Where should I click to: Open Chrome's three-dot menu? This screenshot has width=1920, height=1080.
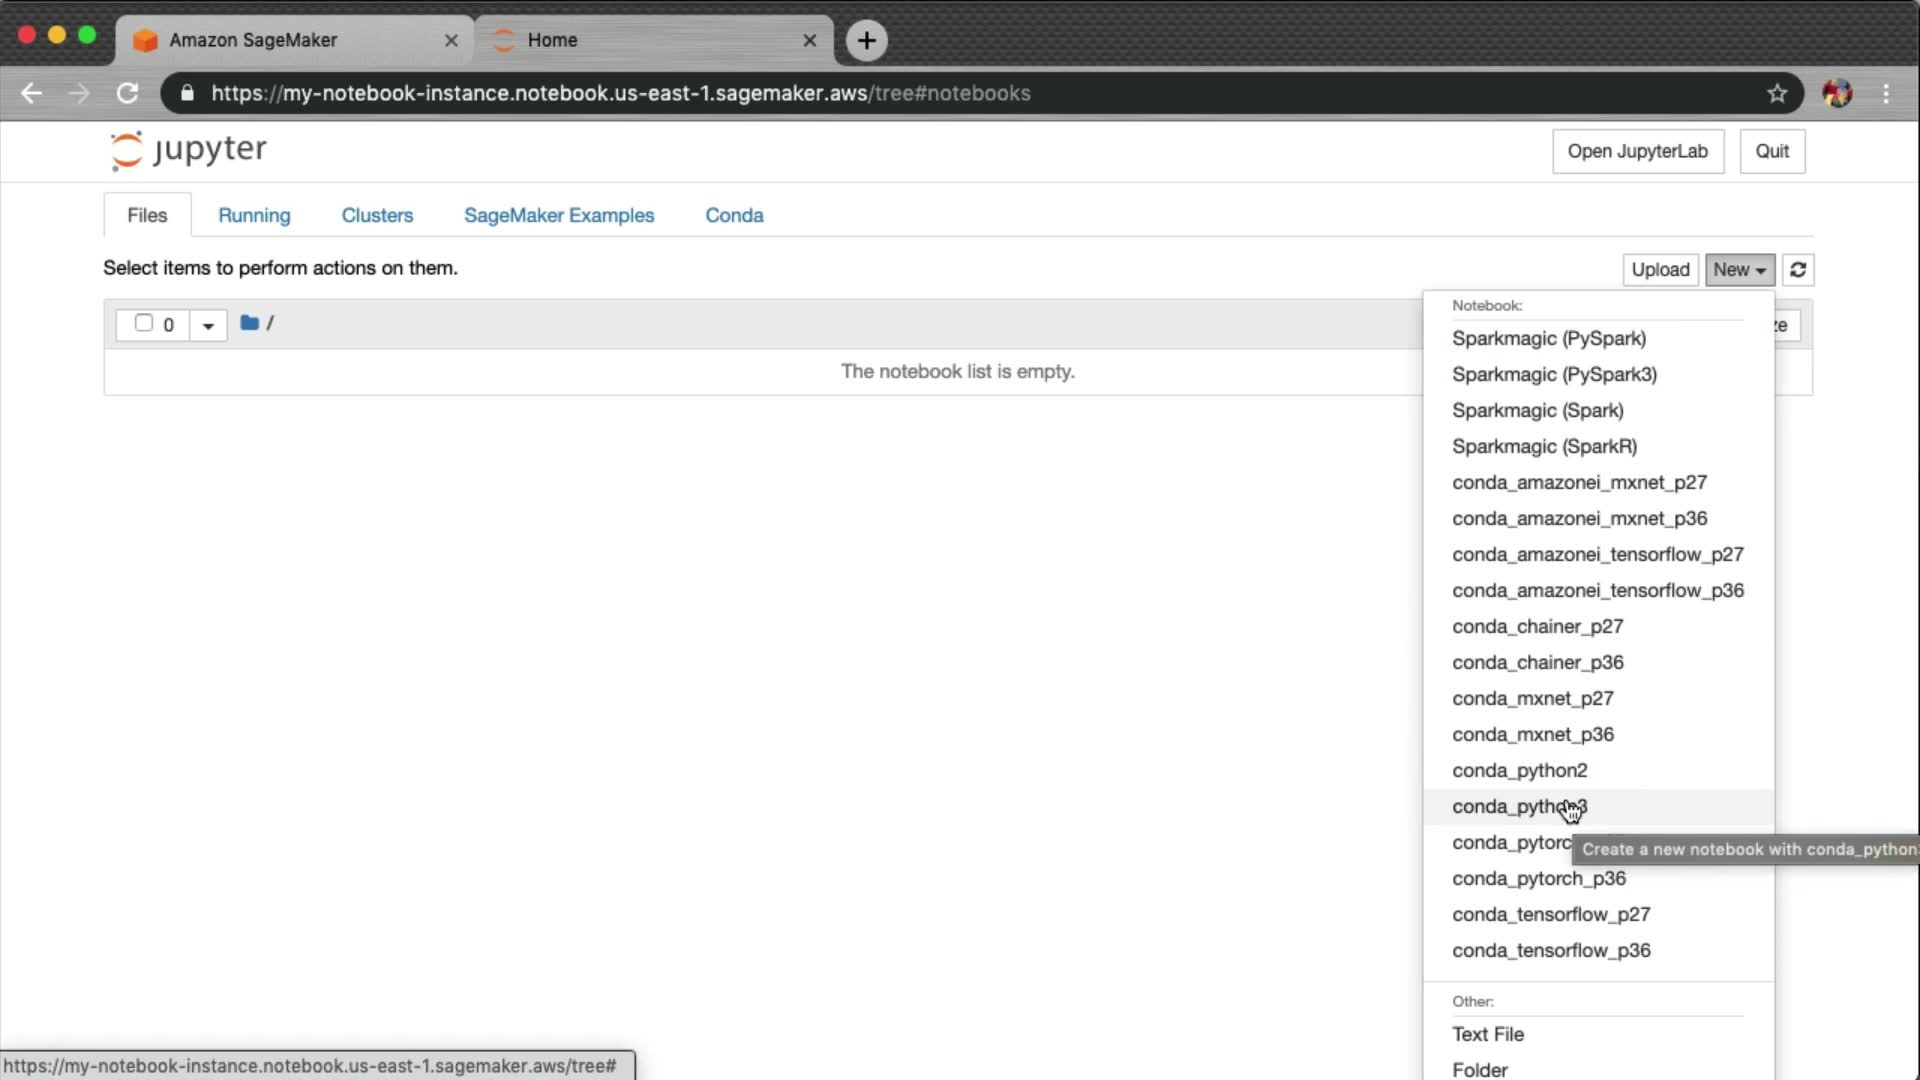1886,93
